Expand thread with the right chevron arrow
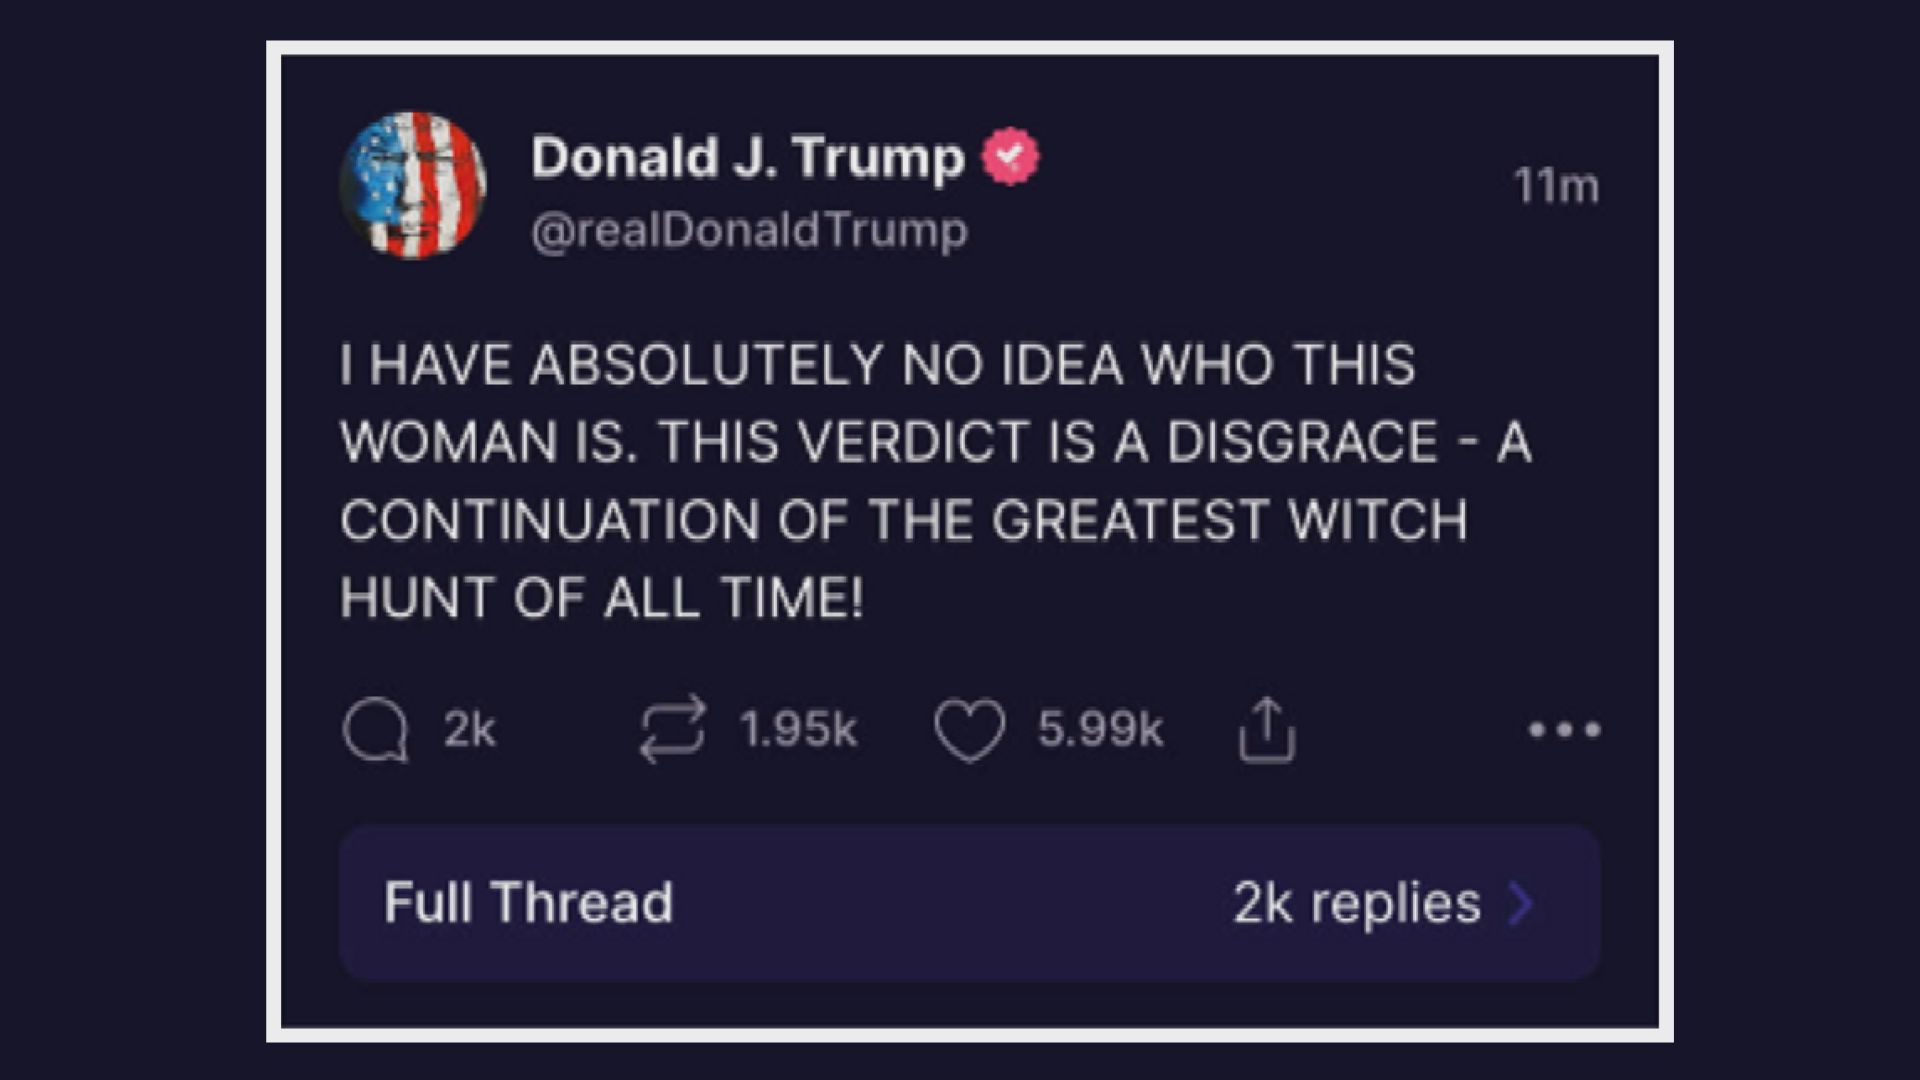This screenshot has height=1080, width=1920. click(x=1521, y=903)
